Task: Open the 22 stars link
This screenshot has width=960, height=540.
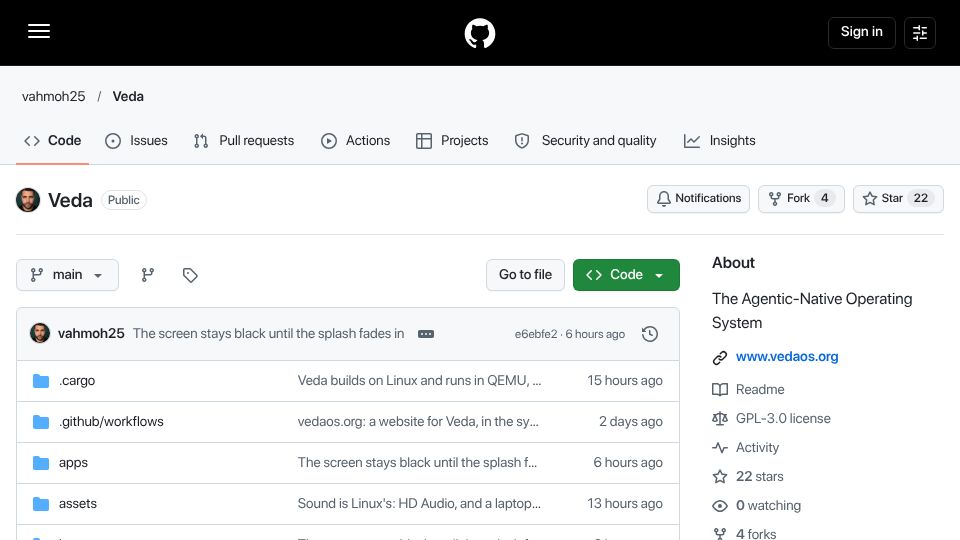Action: point(759,476)
